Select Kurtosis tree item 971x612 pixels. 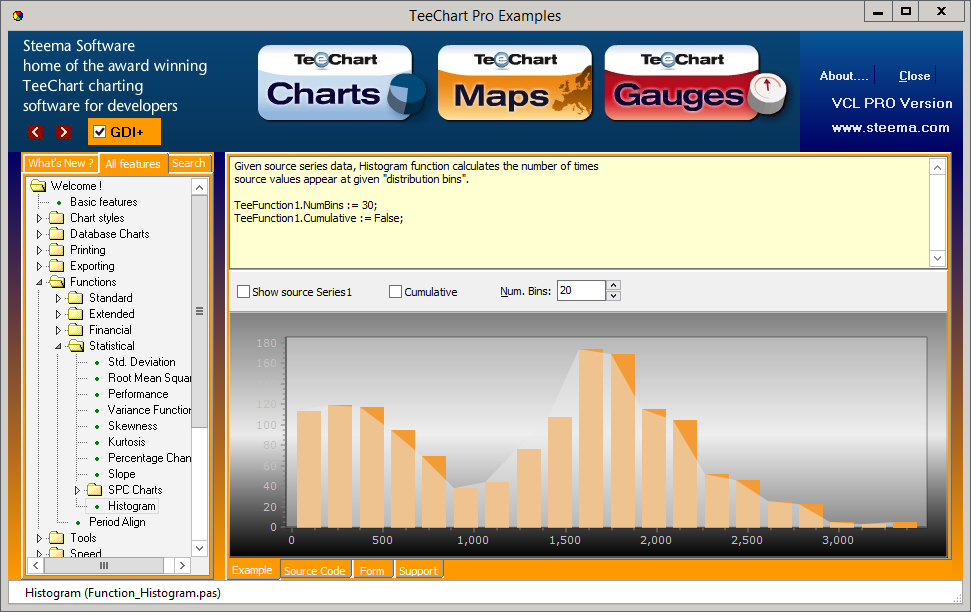tap(126, 442)
